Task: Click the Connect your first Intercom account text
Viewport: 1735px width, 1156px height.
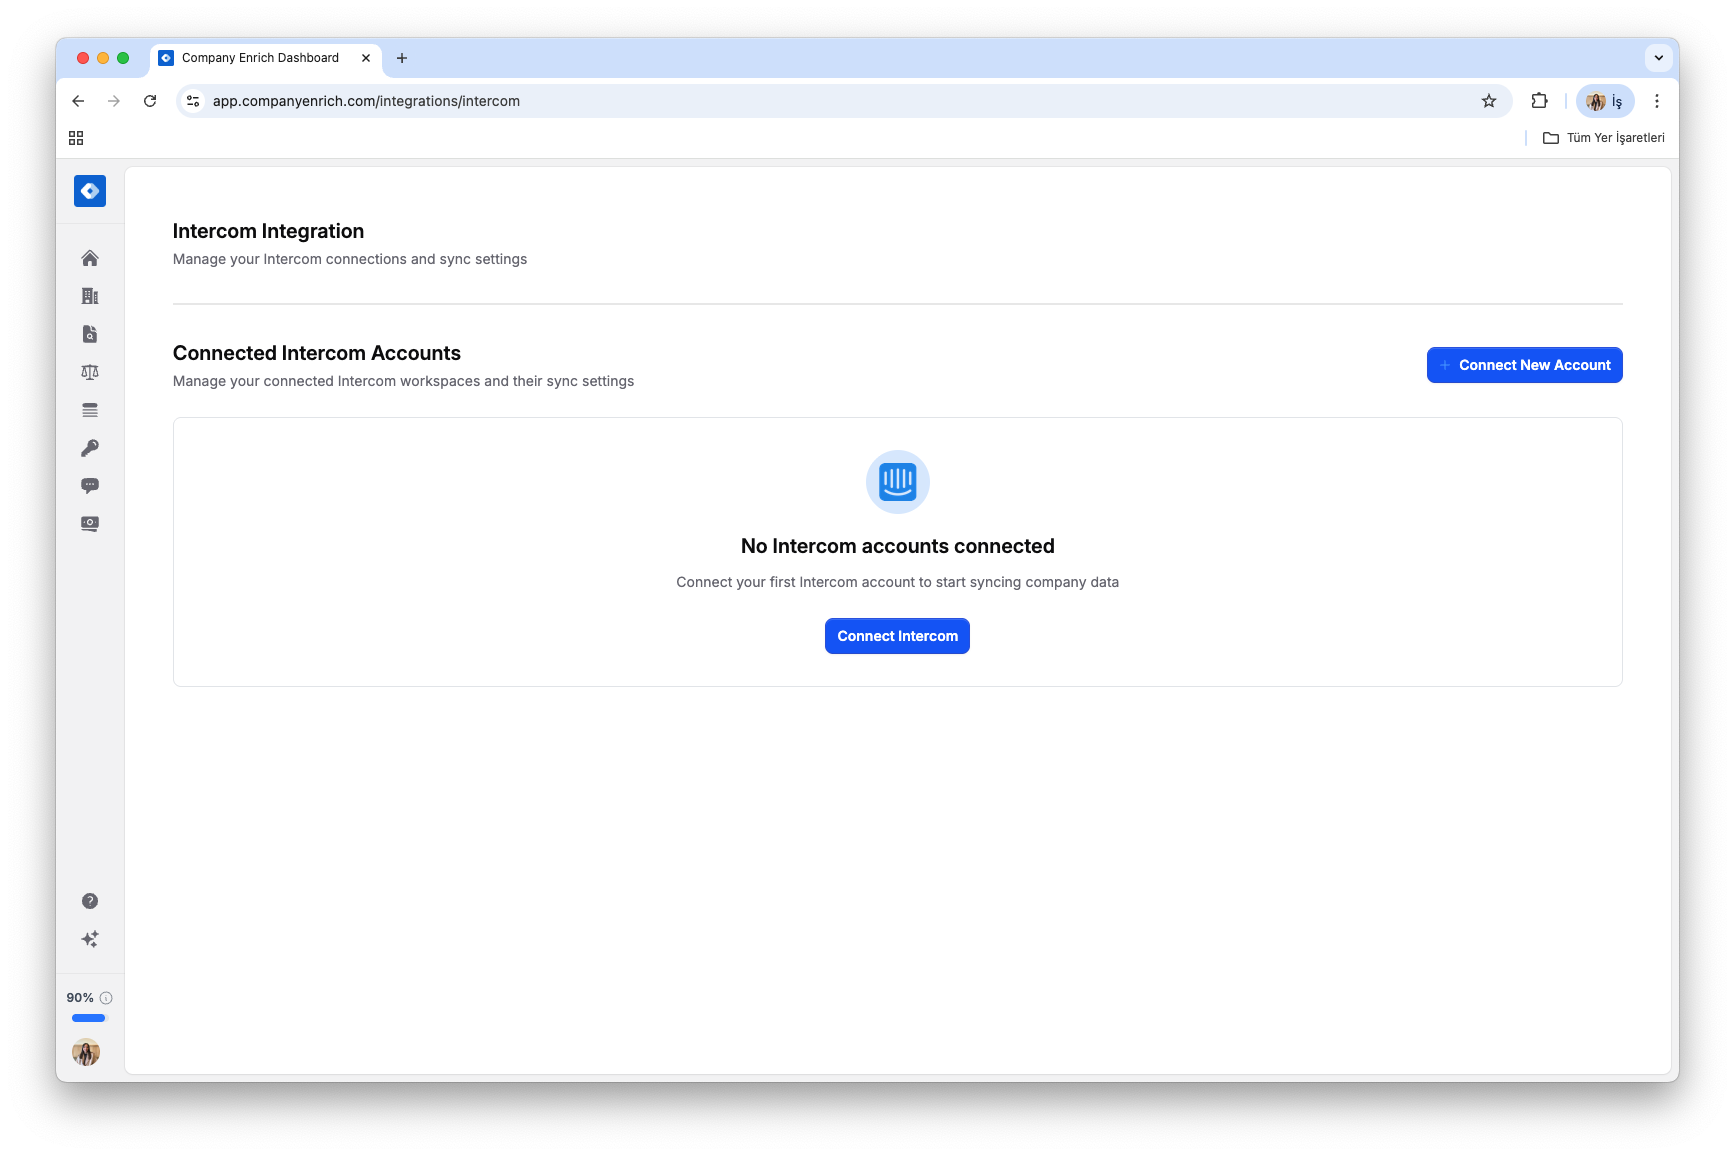Action: coord(898,582)
